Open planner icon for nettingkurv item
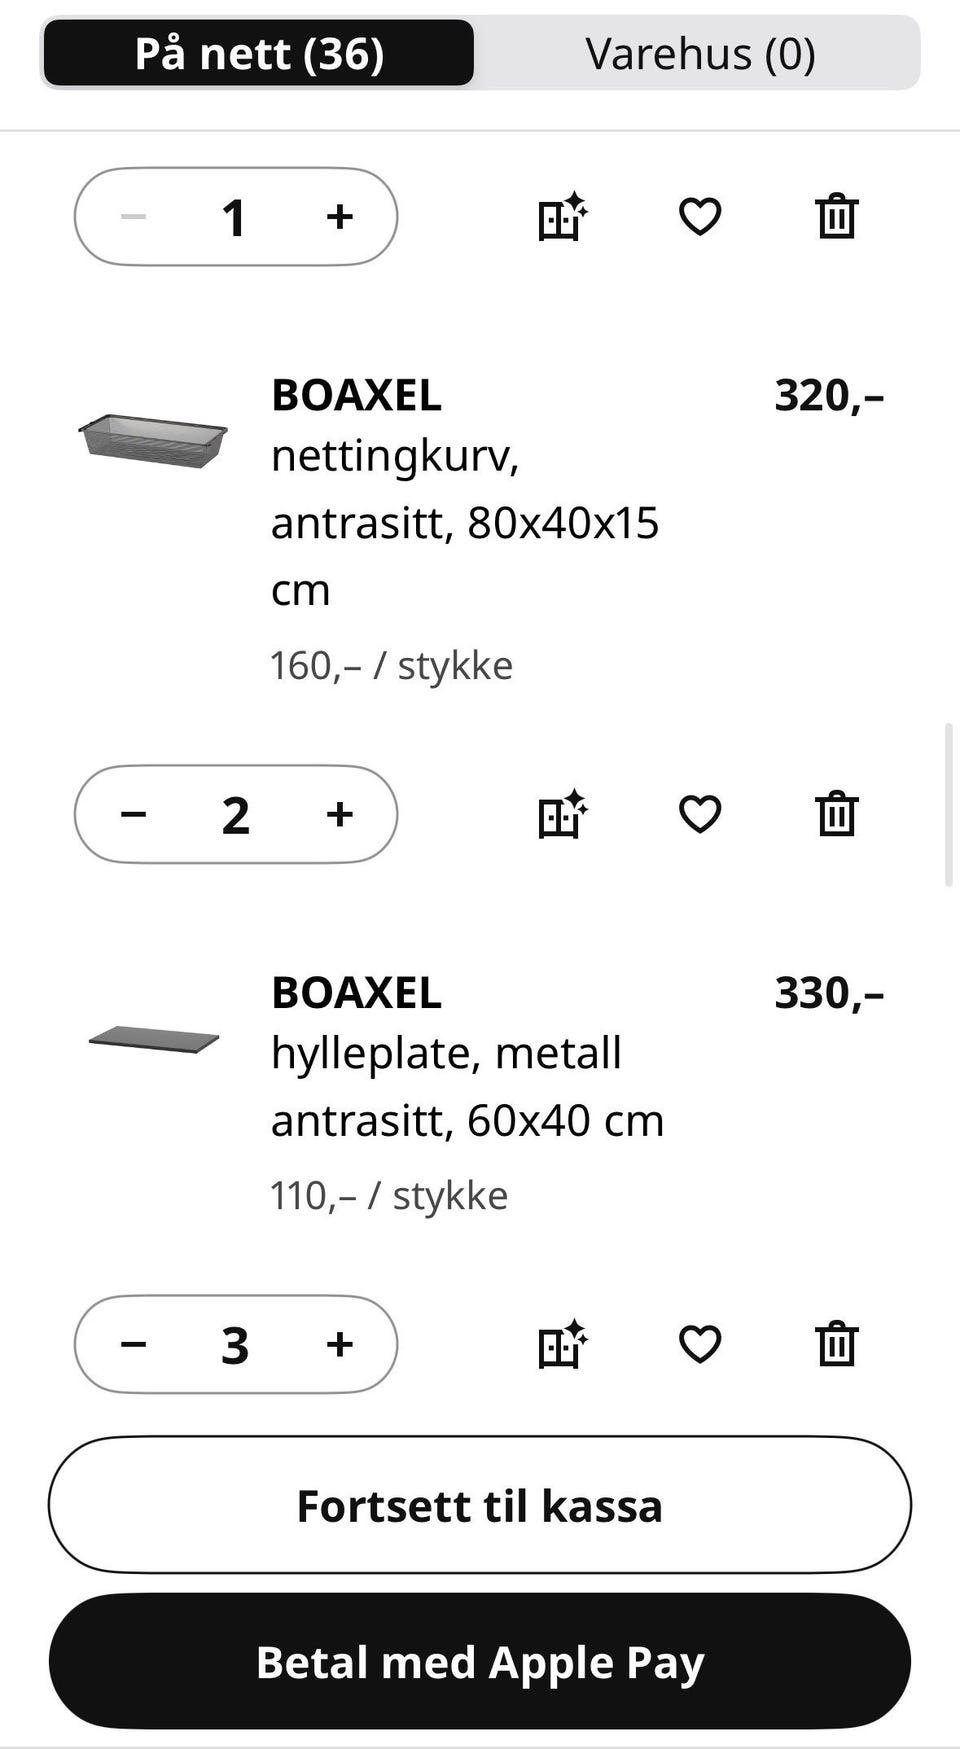 (562, 814)
